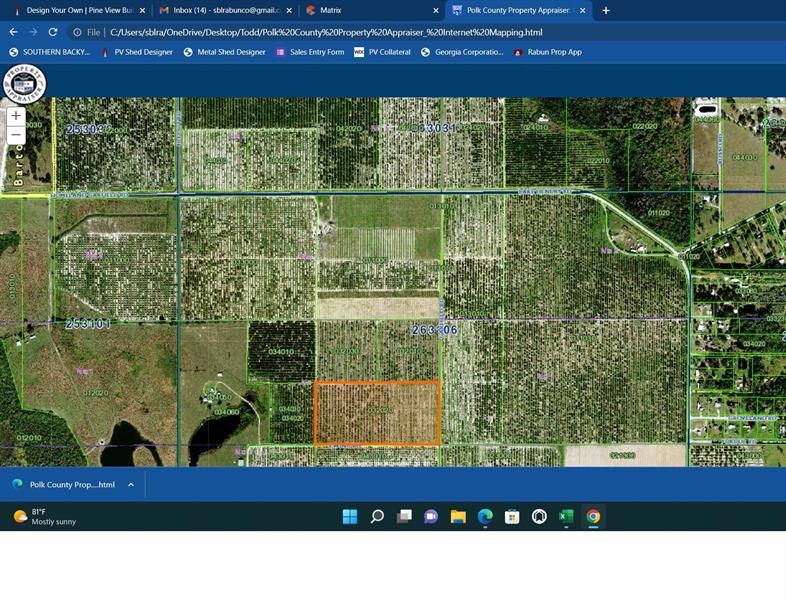
Task: Open the PV Shed Designer bookmark
Action: coord(137,52)
